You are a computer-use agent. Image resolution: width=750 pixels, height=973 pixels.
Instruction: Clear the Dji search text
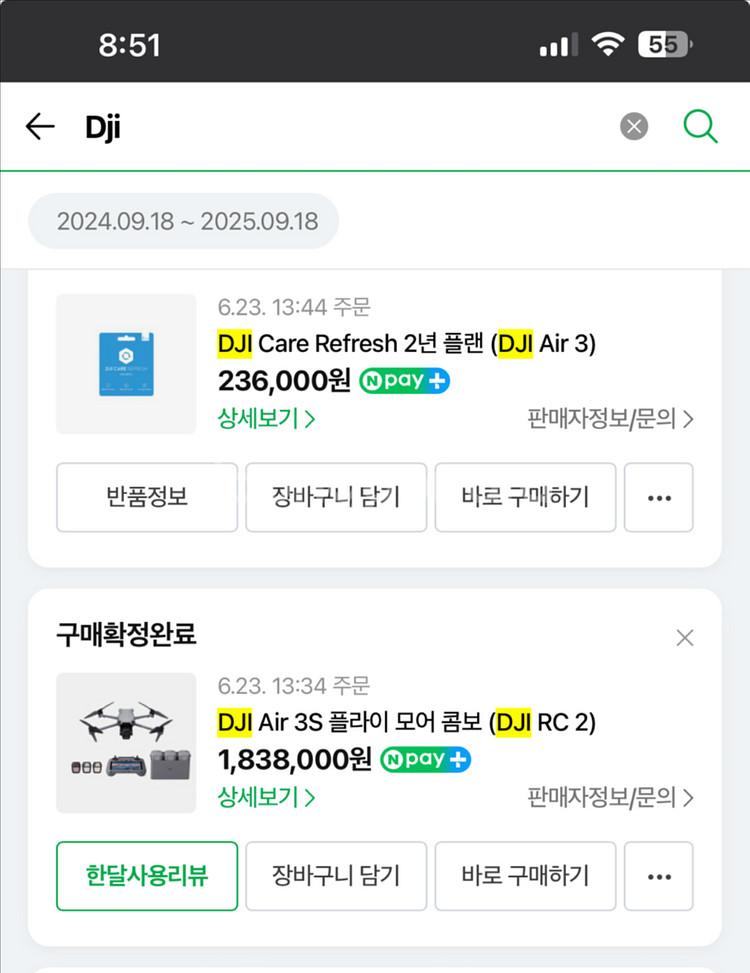(634, 127)
